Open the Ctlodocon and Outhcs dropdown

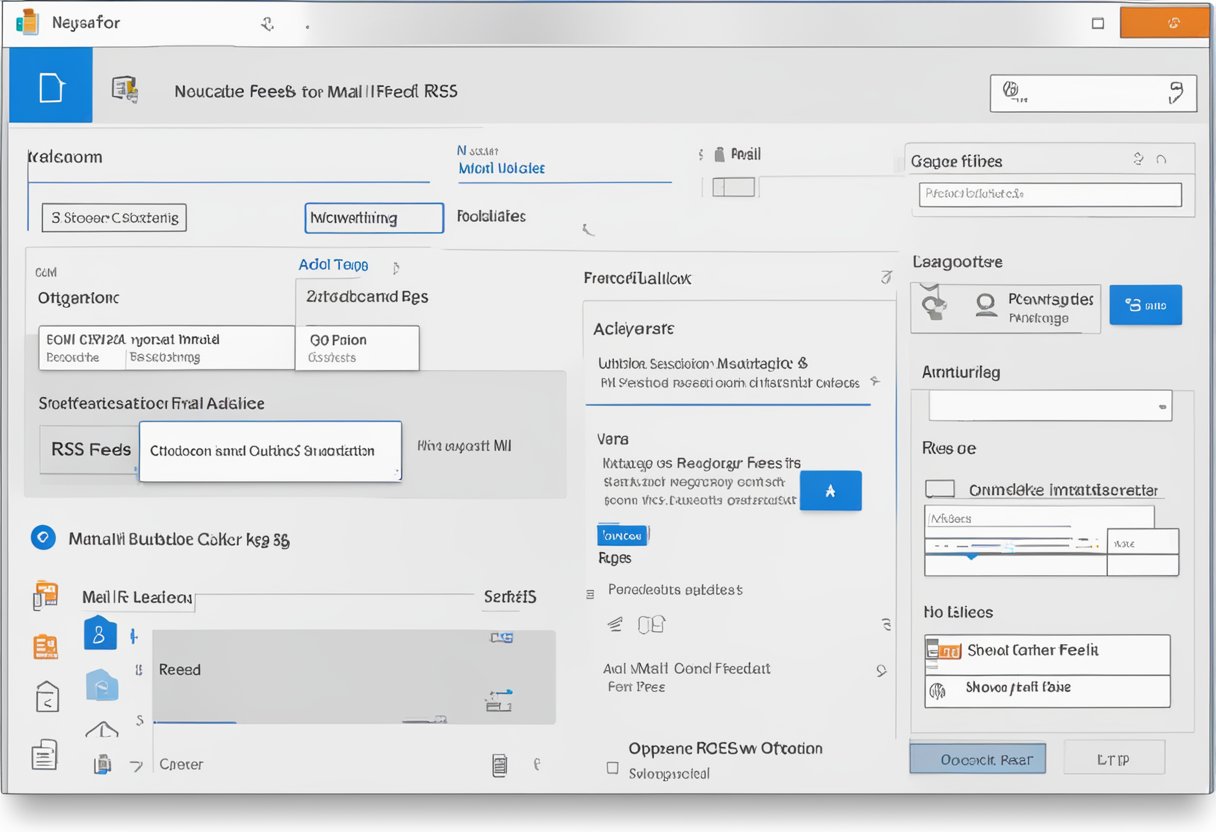[270, 452]
